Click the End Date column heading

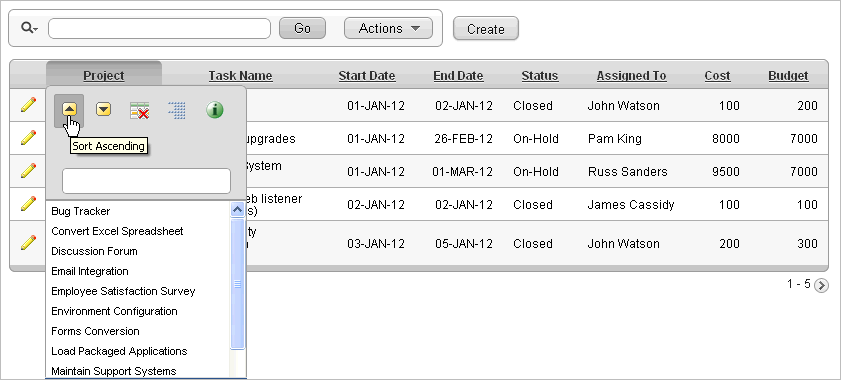458,76
